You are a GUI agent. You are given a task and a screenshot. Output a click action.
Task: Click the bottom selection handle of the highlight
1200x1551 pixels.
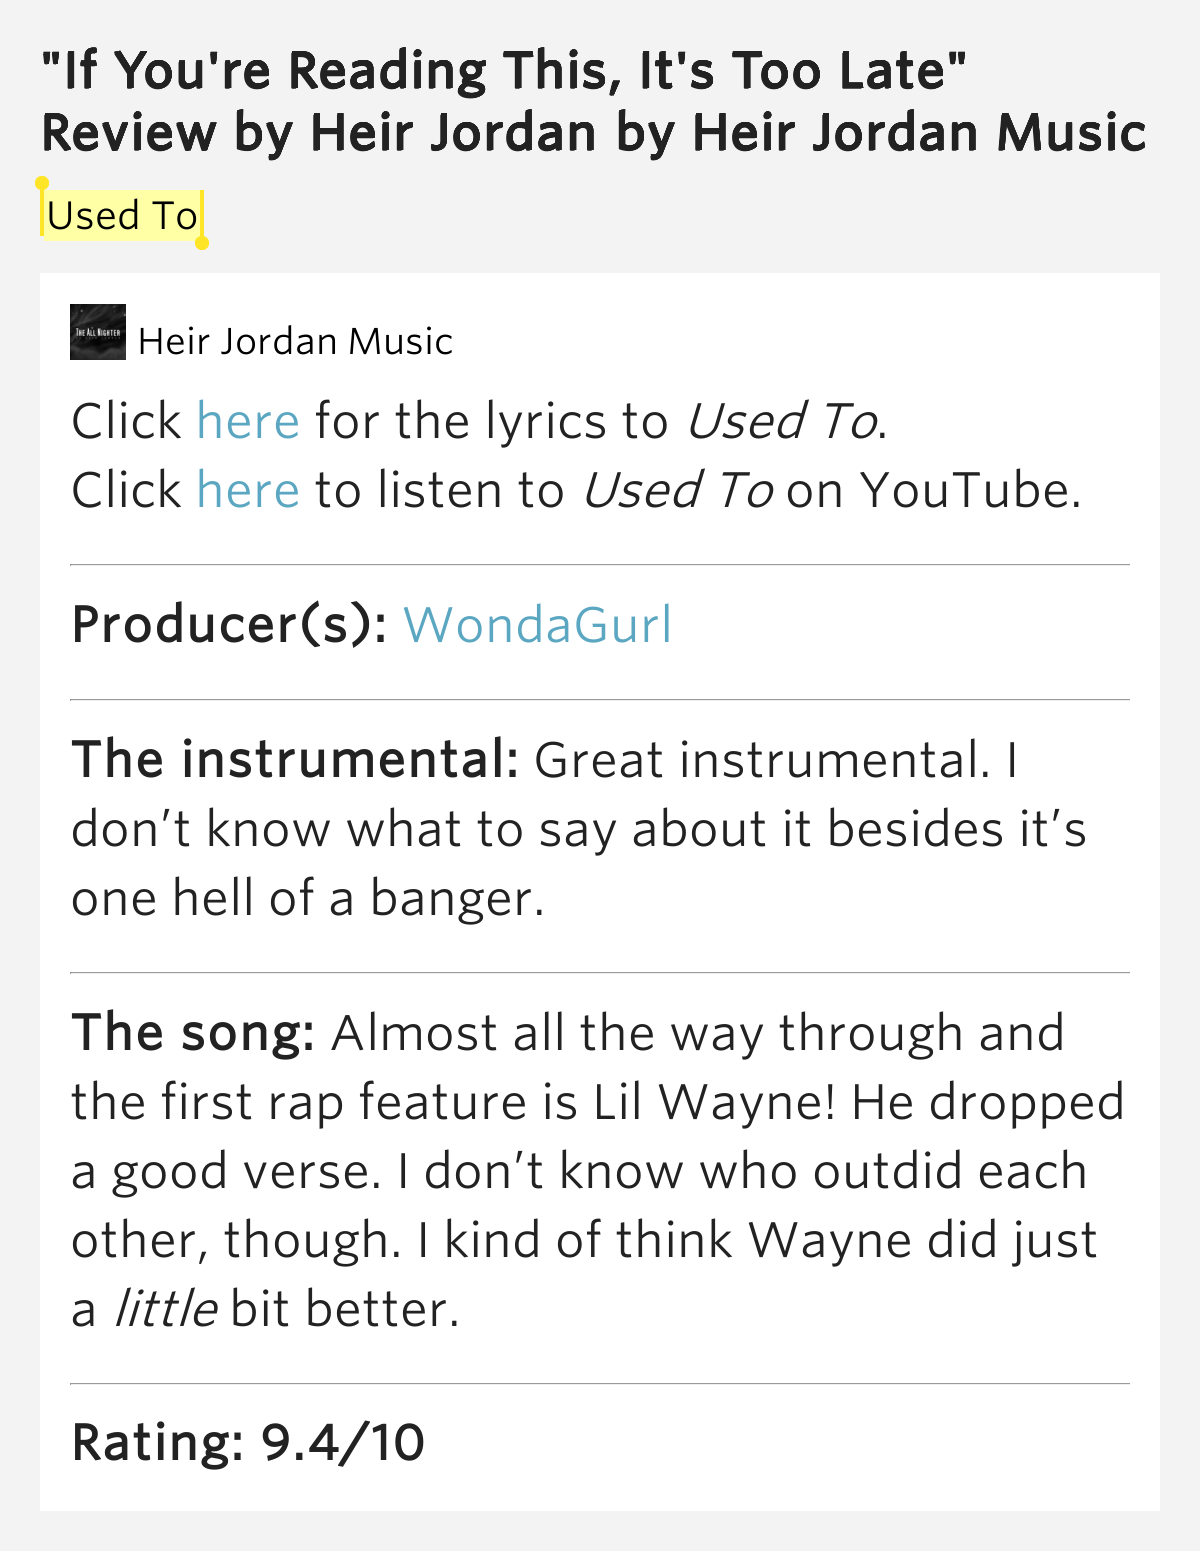coord(202,243)
